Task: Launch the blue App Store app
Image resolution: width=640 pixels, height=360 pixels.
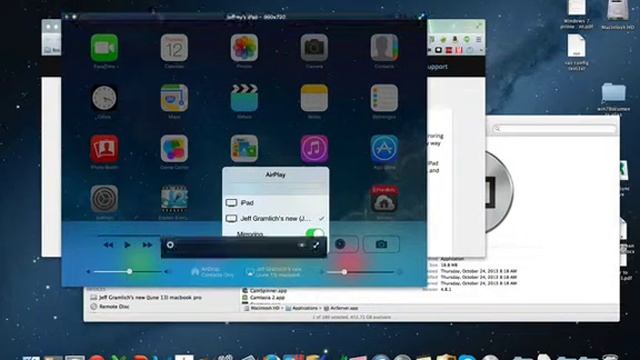Action: tap(384, 149)
